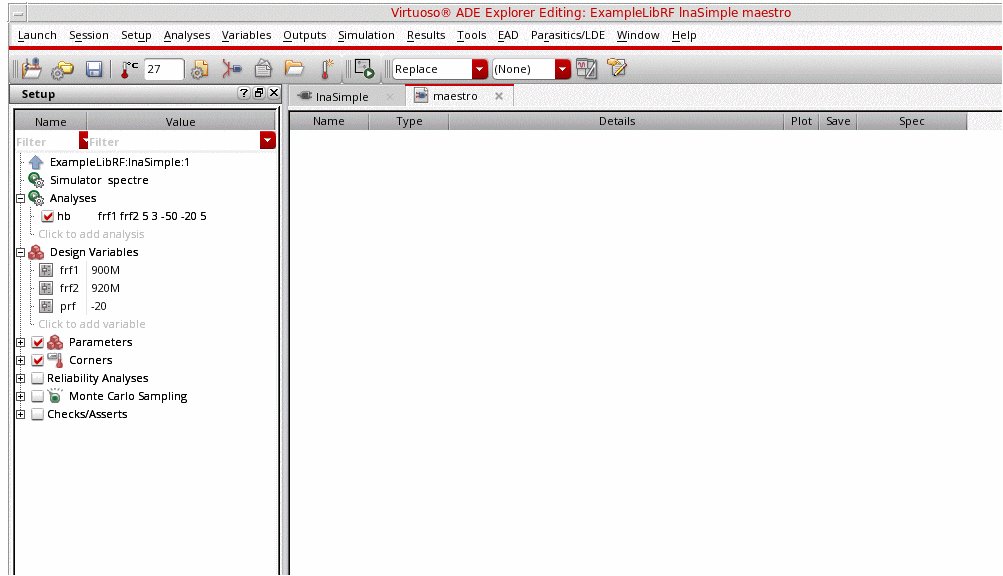The image size is (1003, 576).
Task: Expand the Checks/Asserts node
Action: point(20,414)
